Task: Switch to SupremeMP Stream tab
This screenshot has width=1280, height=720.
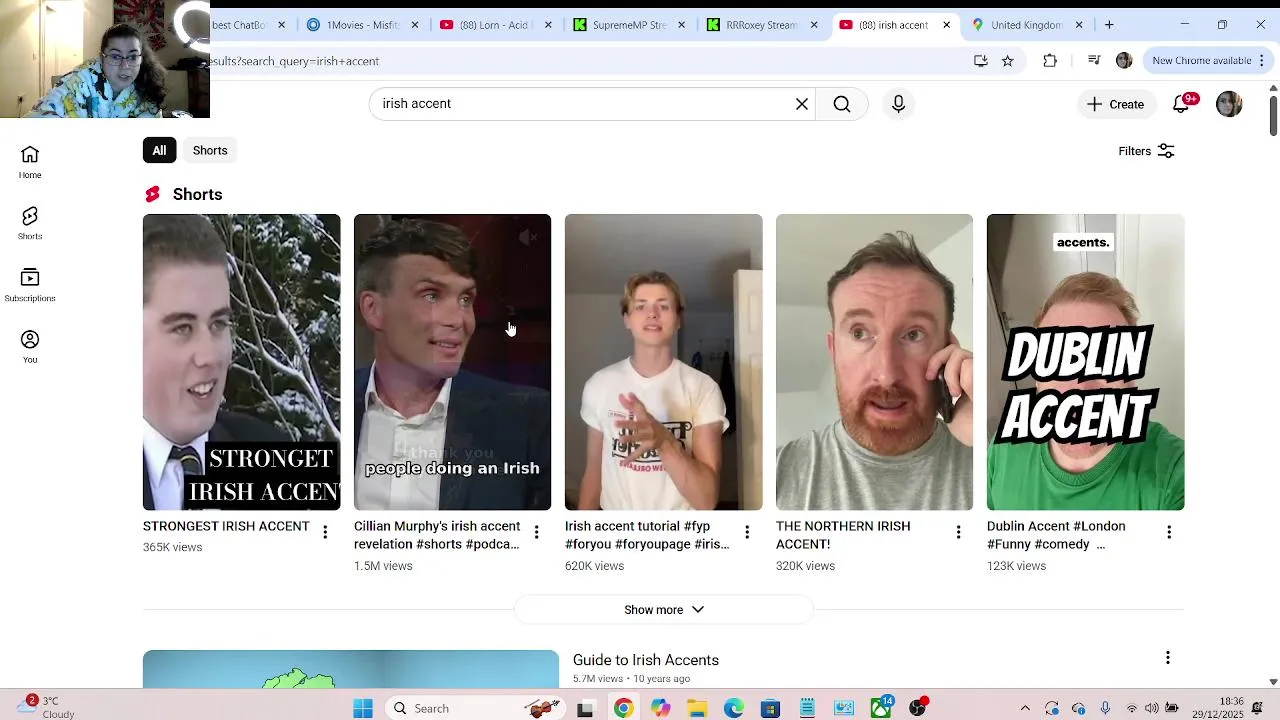Action: tap(629, 25)
